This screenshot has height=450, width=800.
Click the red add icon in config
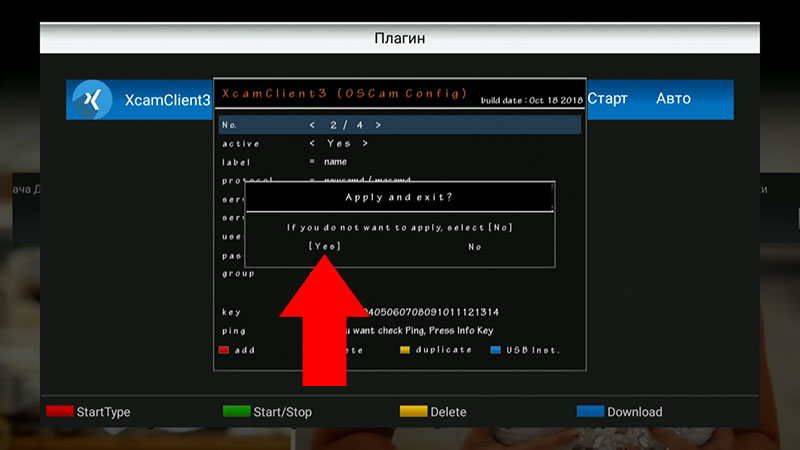click(225, 350)
